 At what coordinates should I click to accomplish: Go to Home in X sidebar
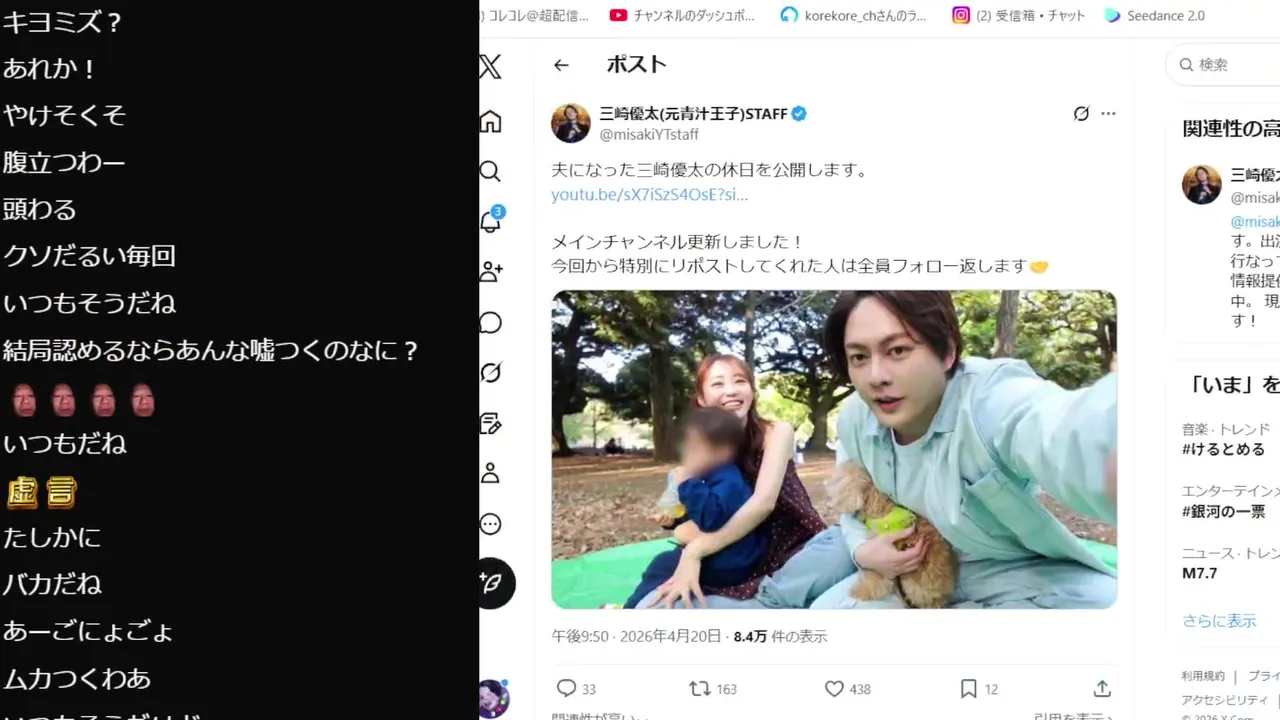pyautogui.click(x=490, y=122)
